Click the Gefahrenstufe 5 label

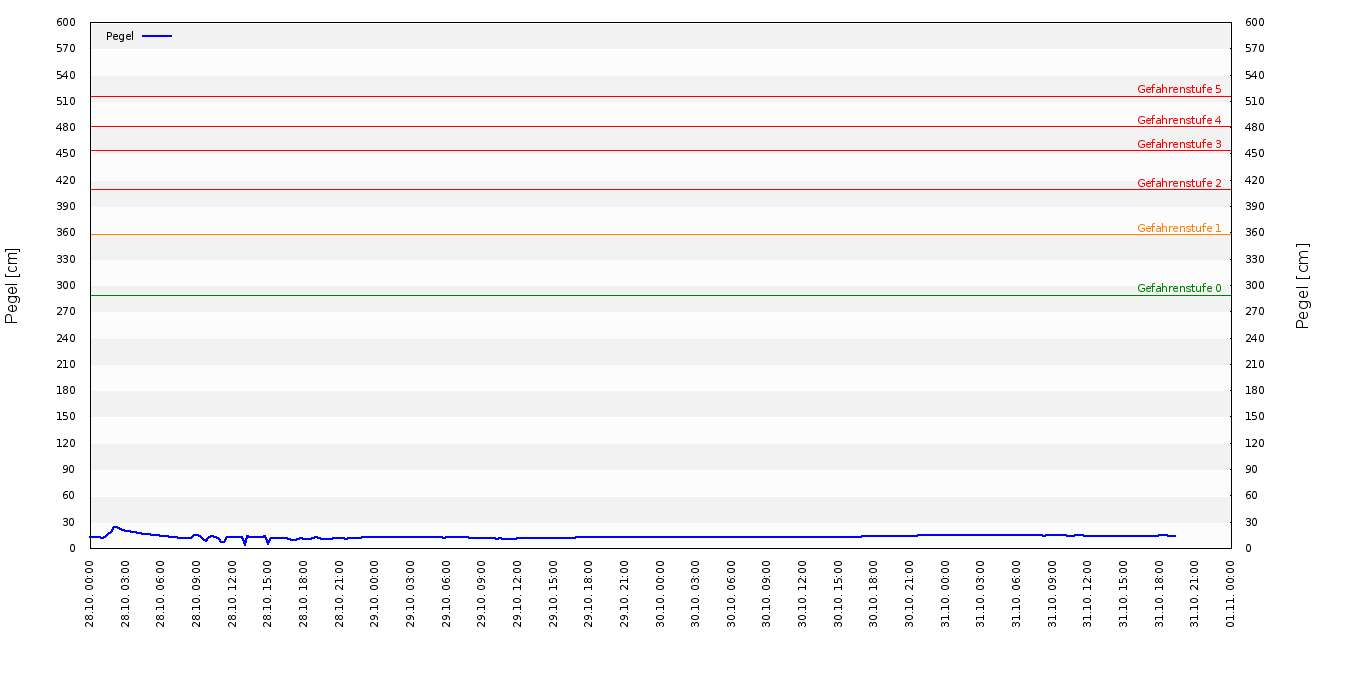point(1179,90)
